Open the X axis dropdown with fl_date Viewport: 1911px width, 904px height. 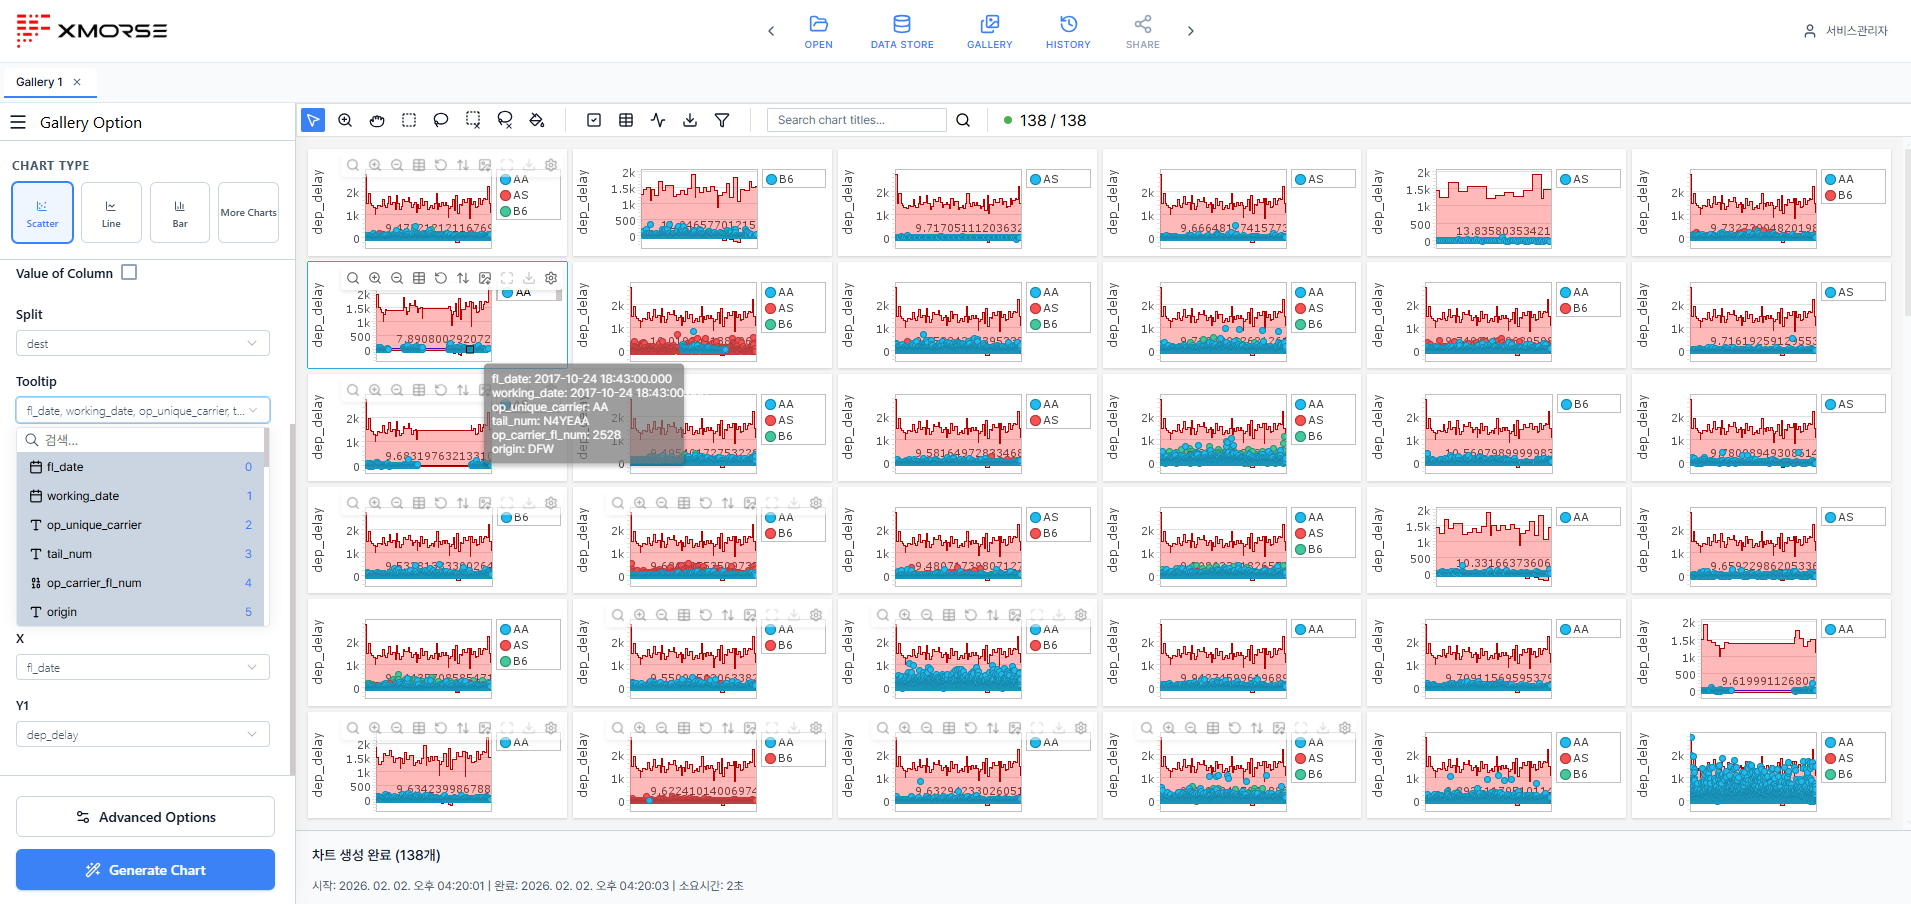click(x=143, y=667)
